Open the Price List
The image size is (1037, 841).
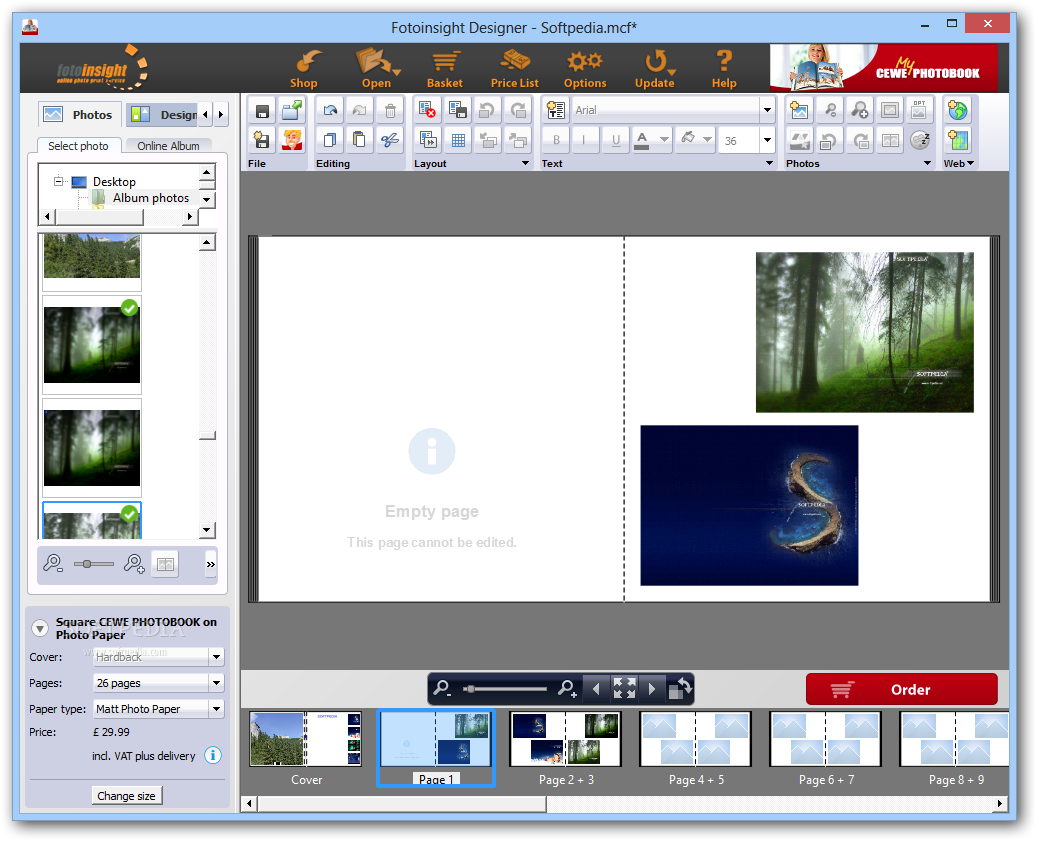point(515,69)
